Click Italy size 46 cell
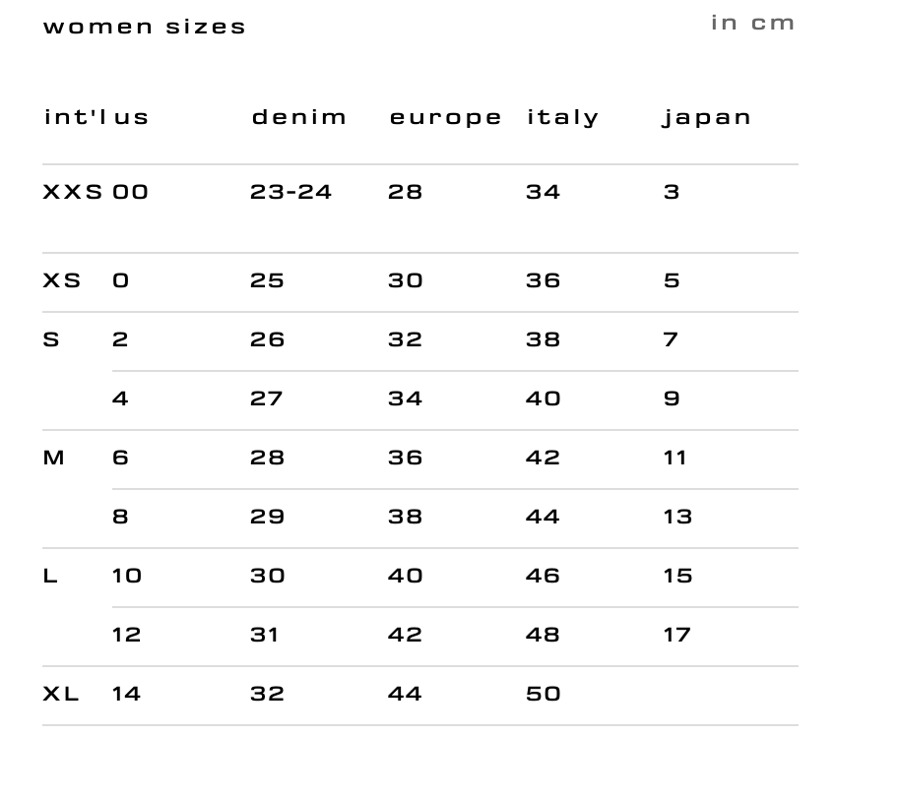 pyautogui.click(x=543, y=576)
